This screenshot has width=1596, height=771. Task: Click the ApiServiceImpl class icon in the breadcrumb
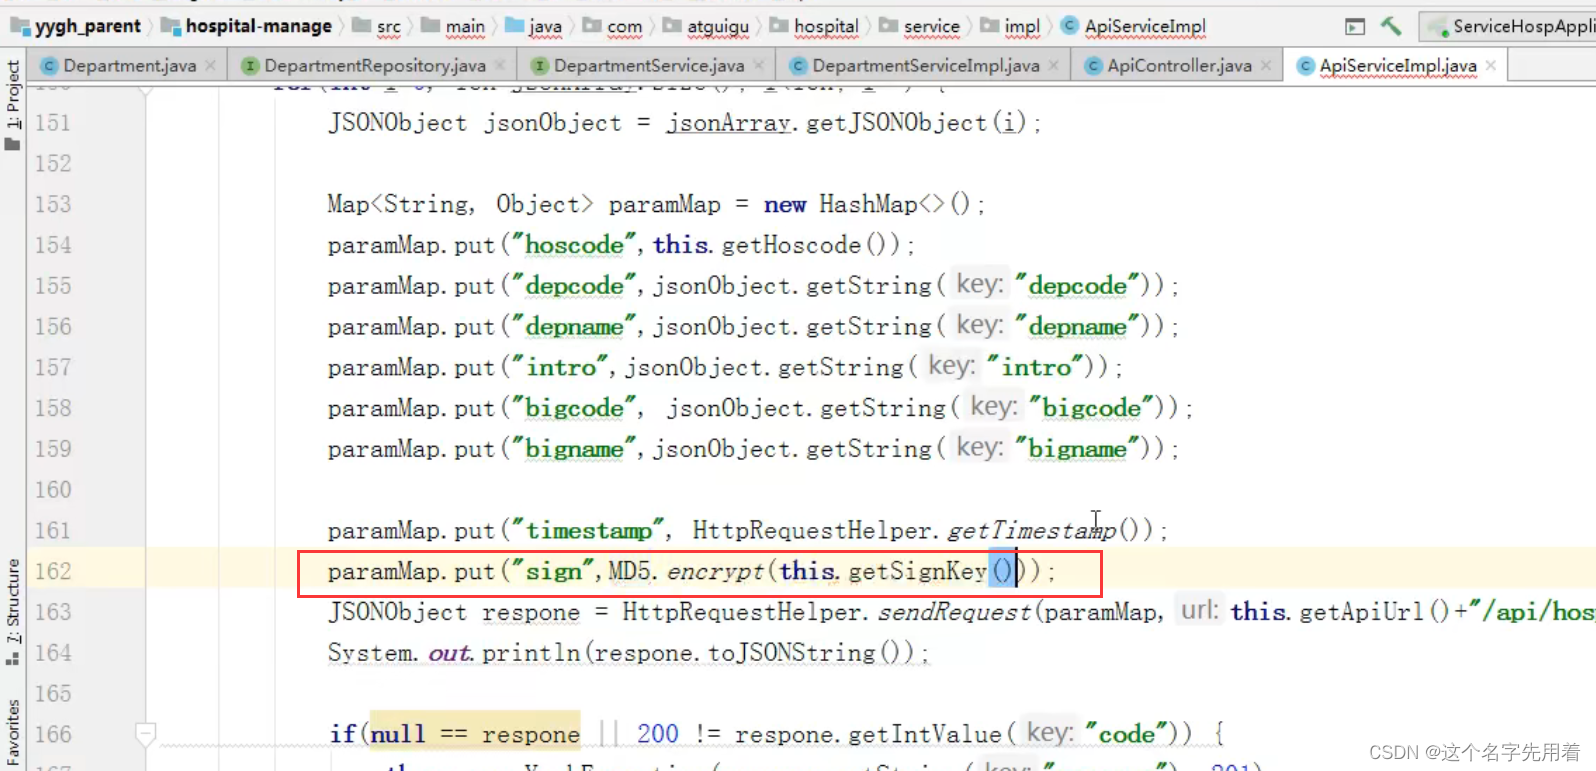[x=1069, y=26]
